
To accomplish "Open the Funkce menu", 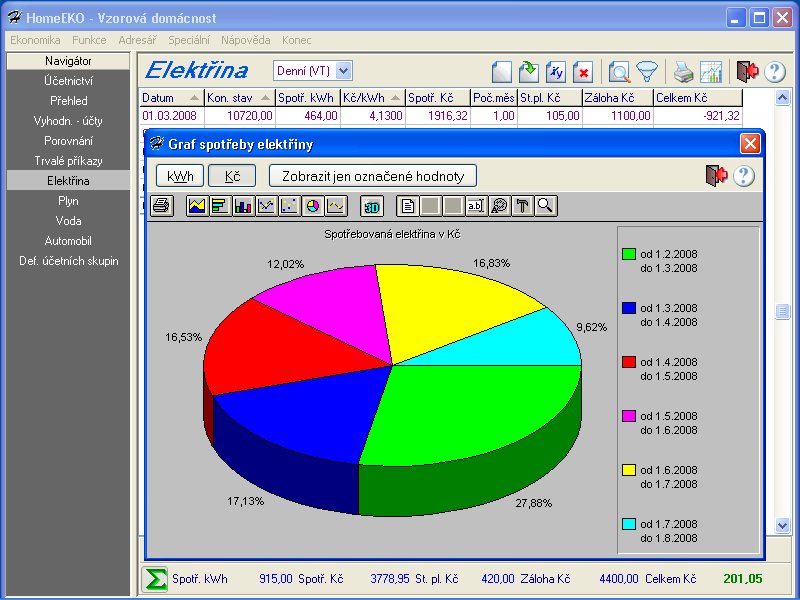I will coord(89,40).
